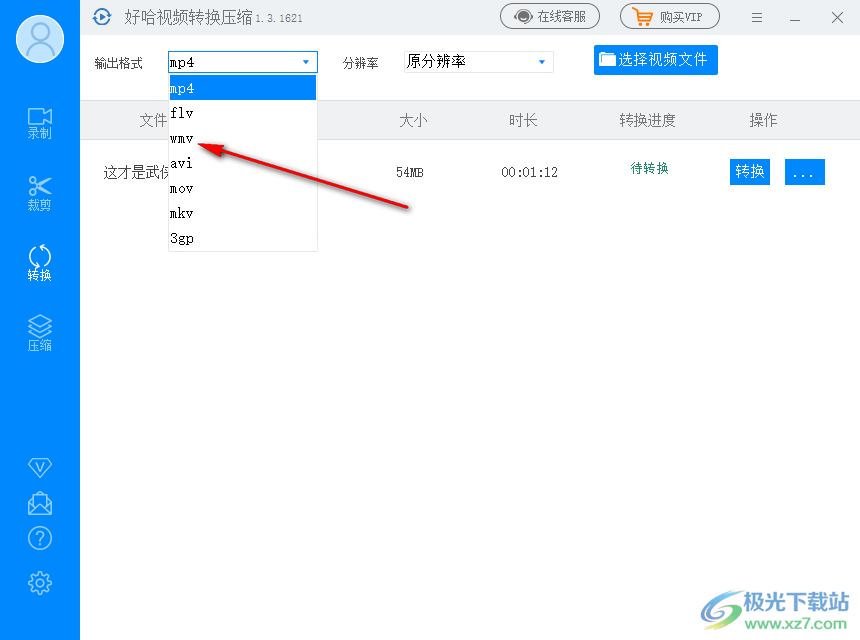Close the application window
The image size is (860, 640).
837,18
